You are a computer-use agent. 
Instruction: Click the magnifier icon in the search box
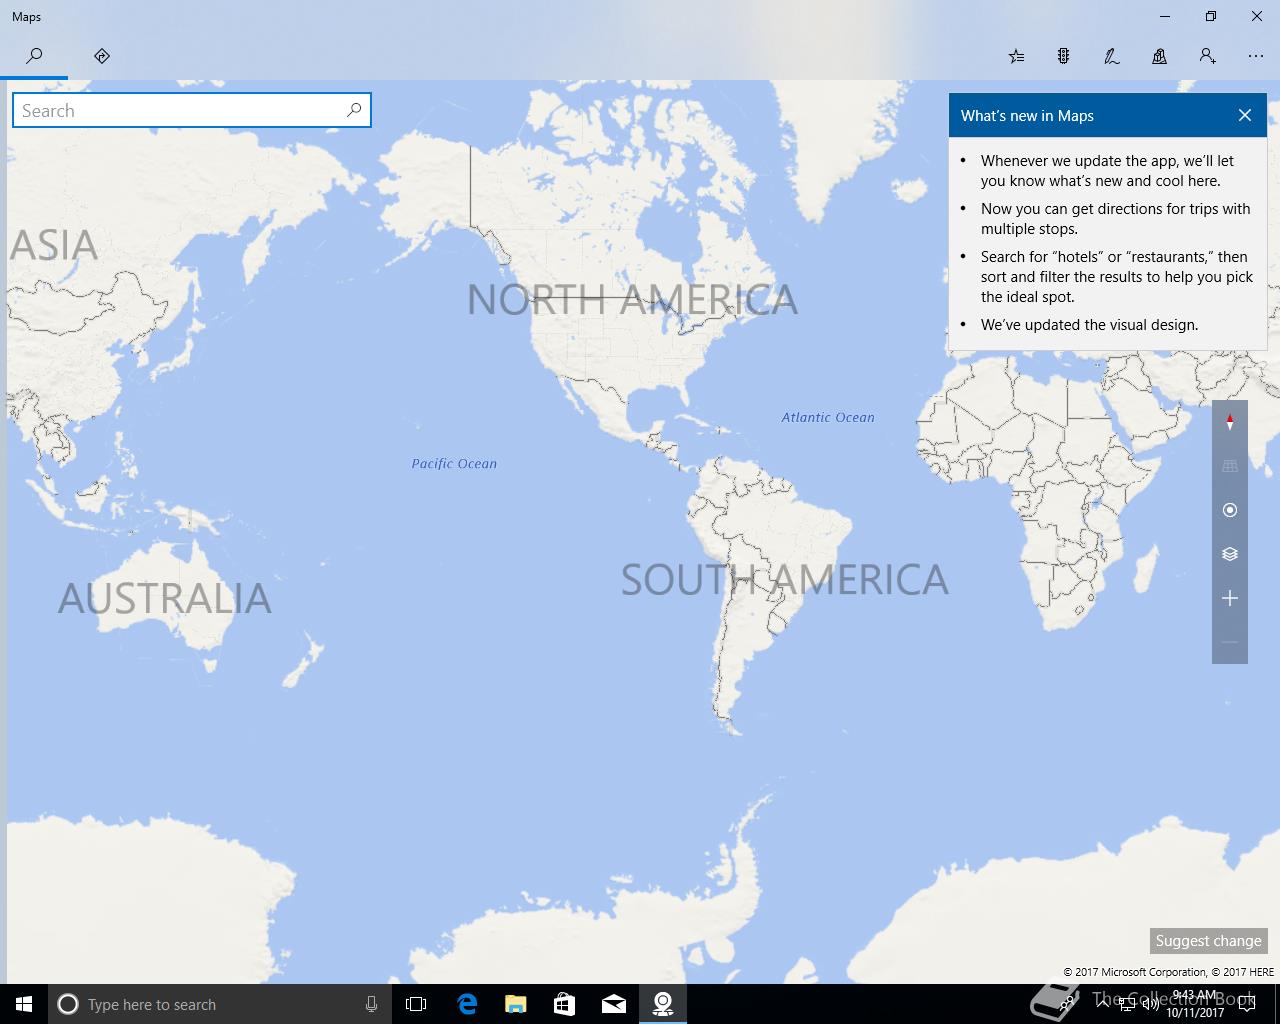click(x=354, y=110)
